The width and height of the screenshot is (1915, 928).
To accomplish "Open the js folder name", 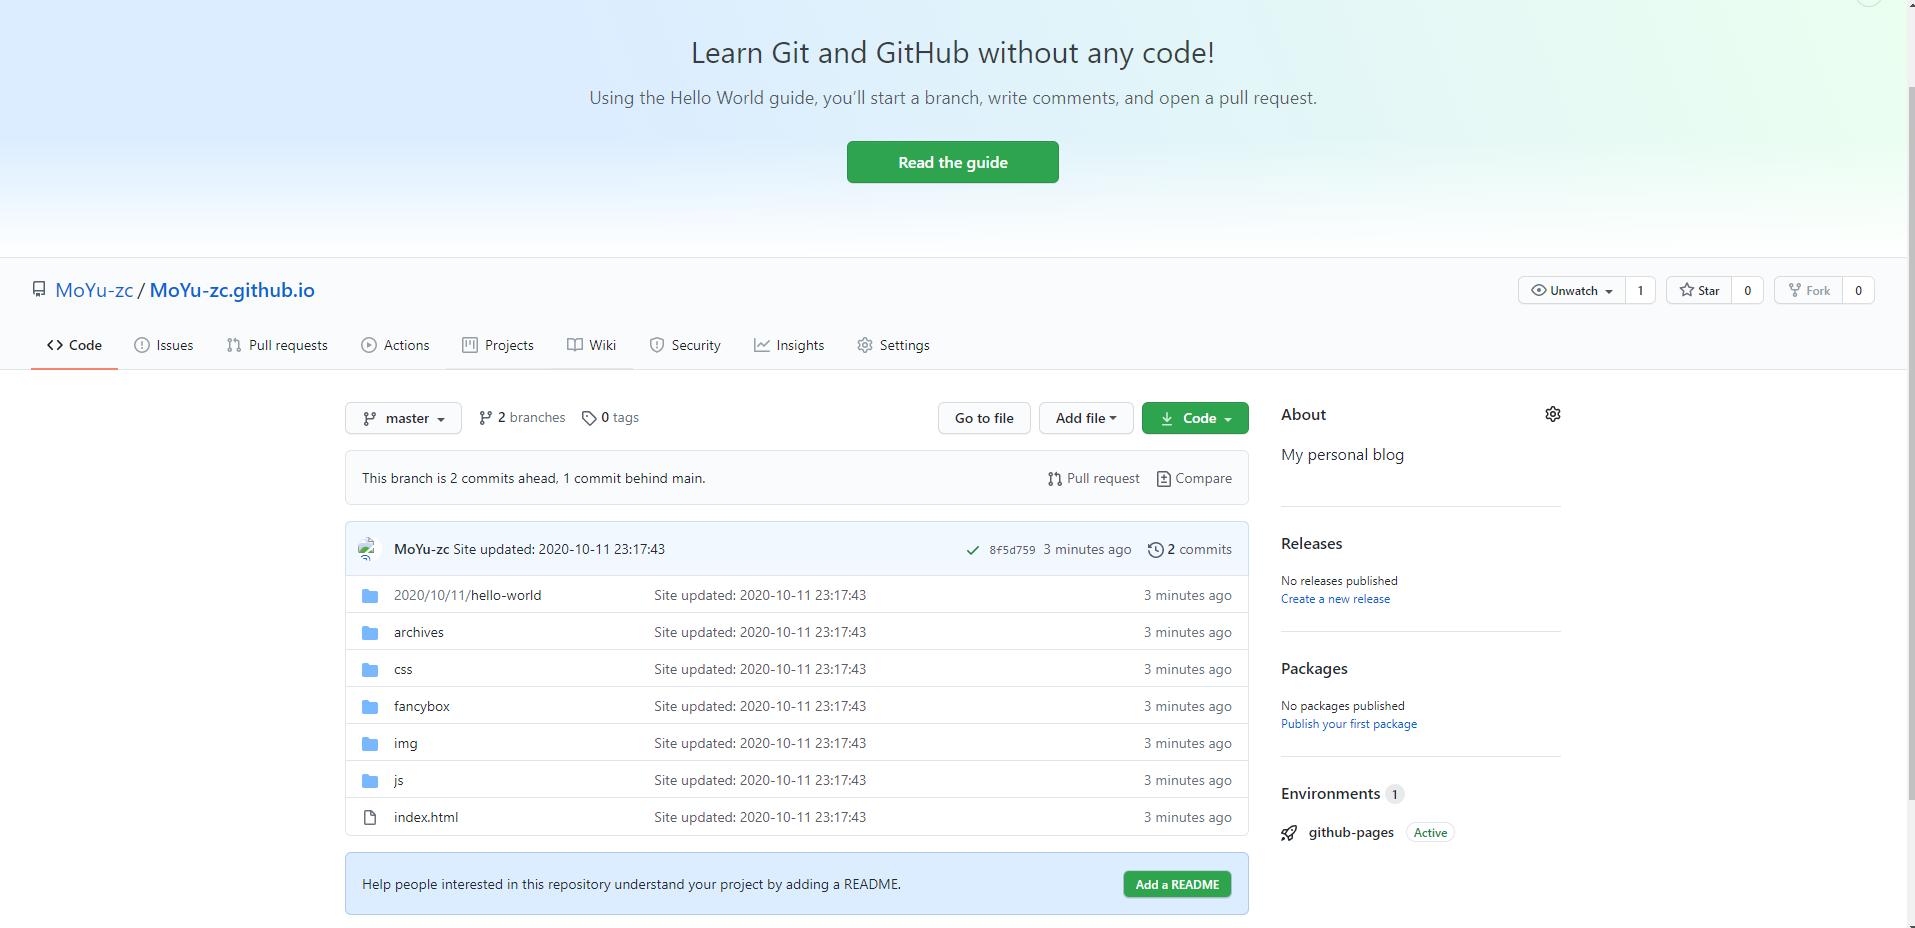I will [398, 781].
